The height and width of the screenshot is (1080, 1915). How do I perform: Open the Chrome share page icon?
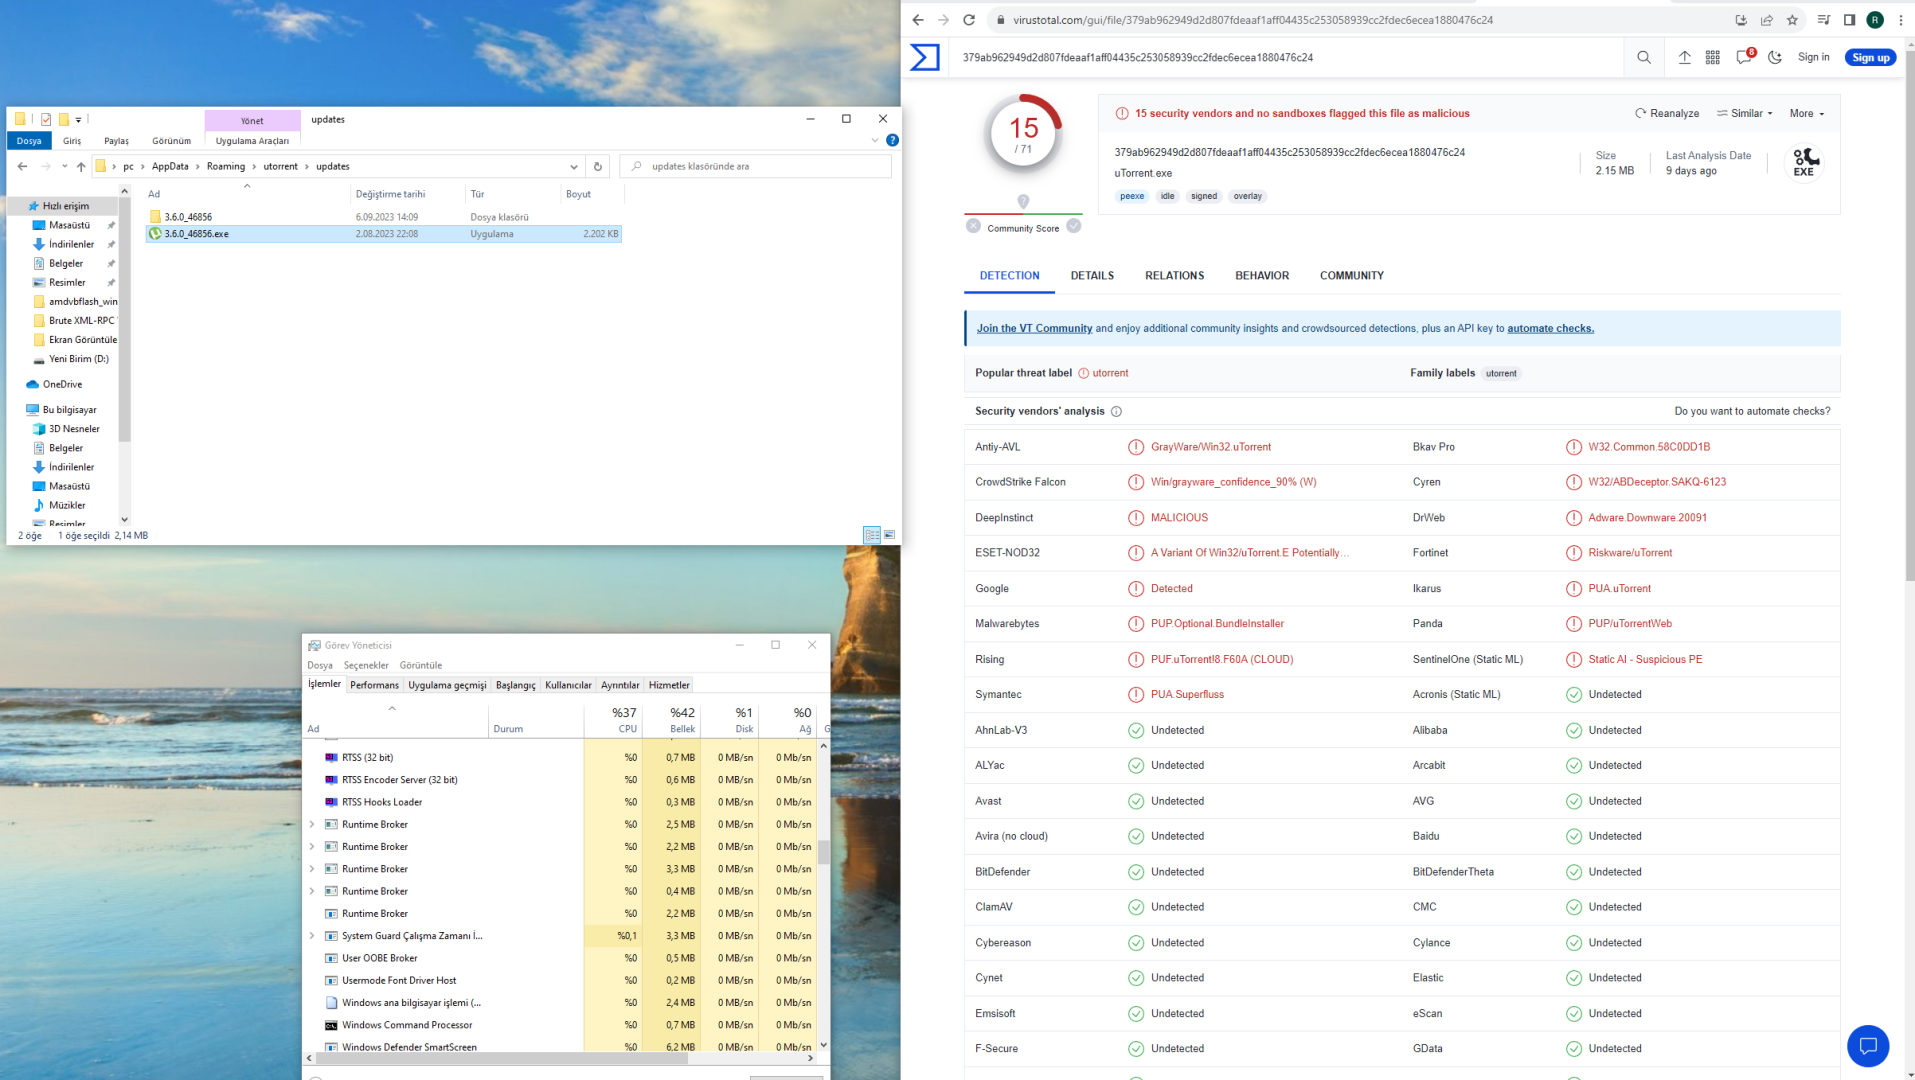1767,20
